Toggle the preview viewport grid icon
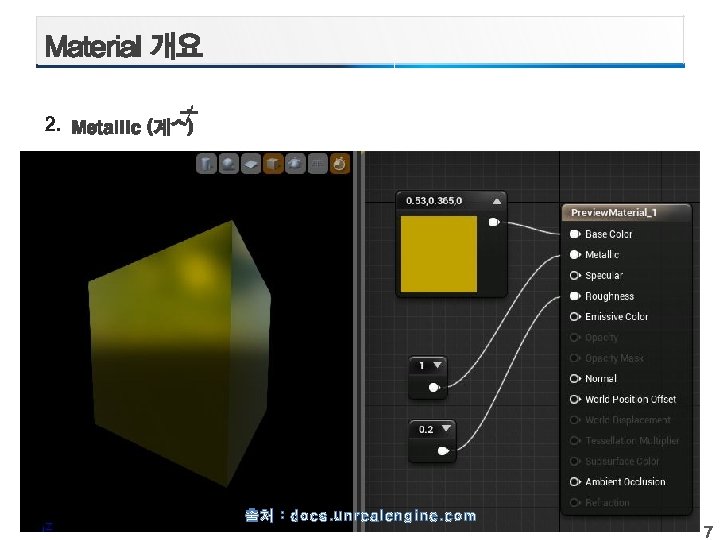The height and width of the screenshot is (540, 720). [x=317, y=163]
